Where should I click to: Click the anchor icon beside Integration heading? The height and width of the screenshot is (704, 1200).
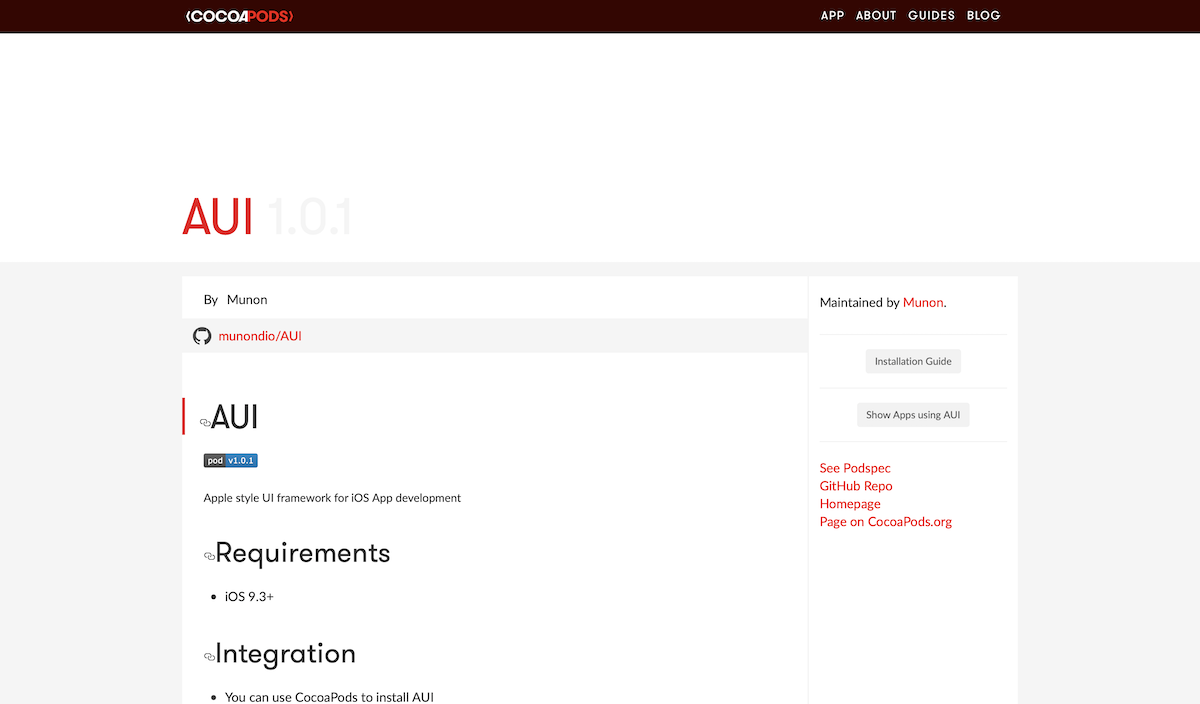pos(209,657)
